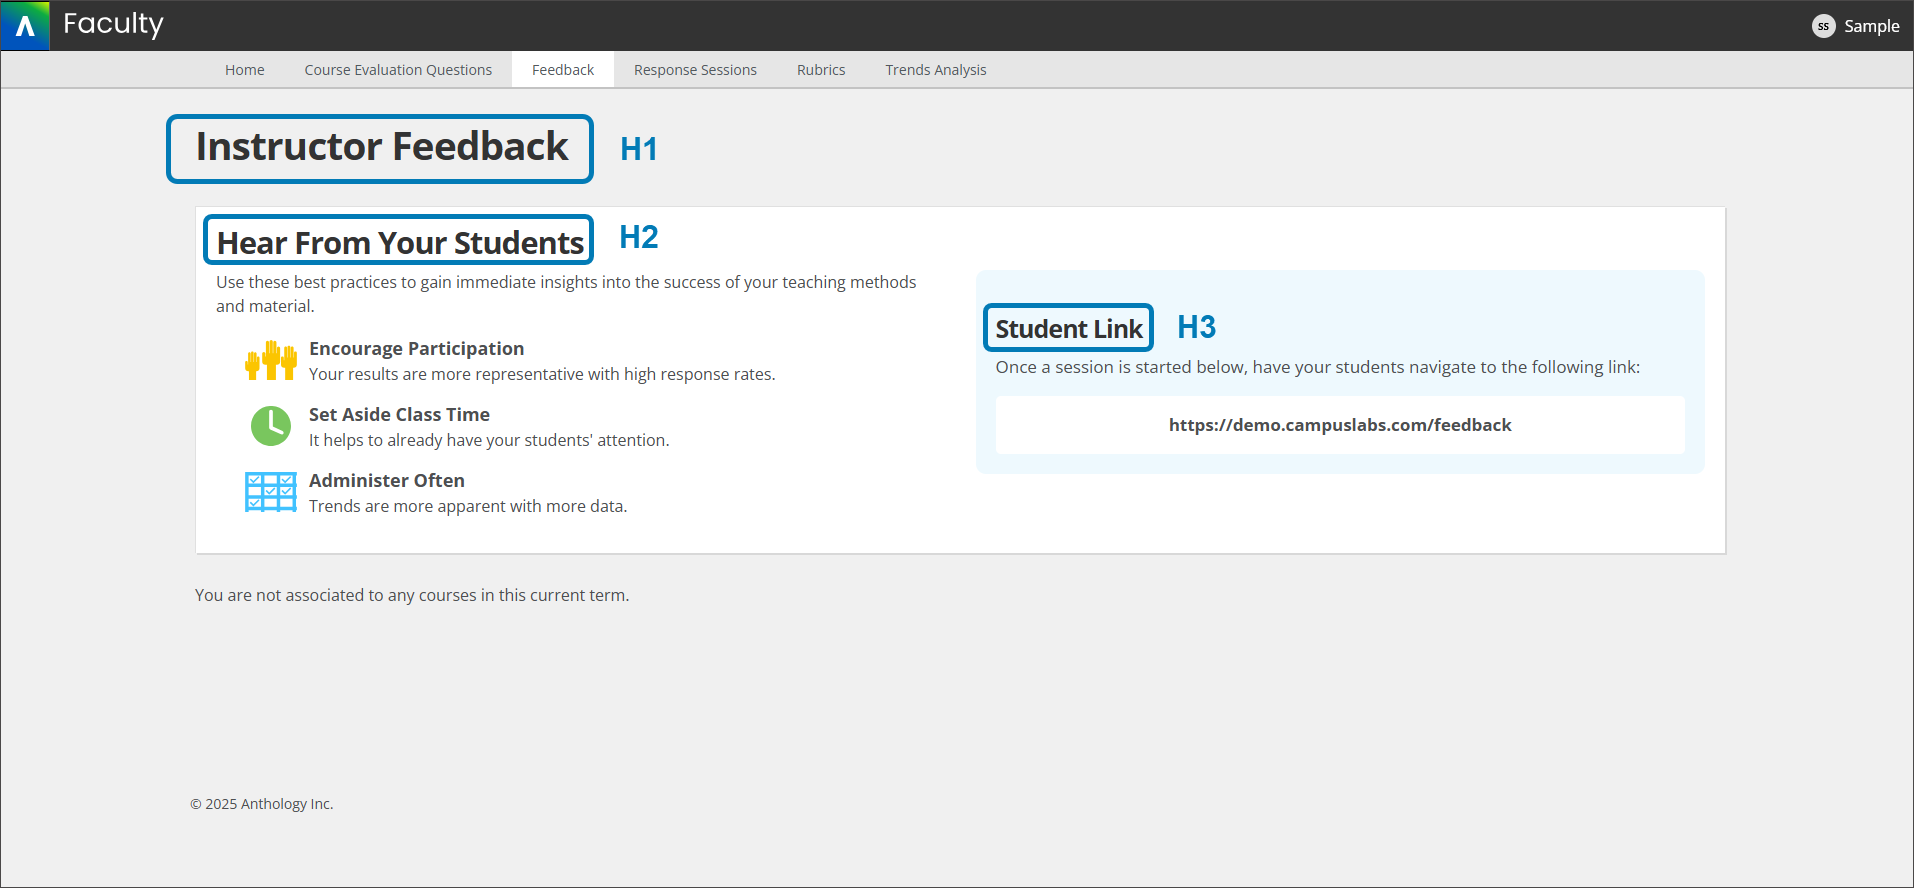Click 'Once a session is started' text
The image size is (1914, 888).
(x=1318, y=367)
